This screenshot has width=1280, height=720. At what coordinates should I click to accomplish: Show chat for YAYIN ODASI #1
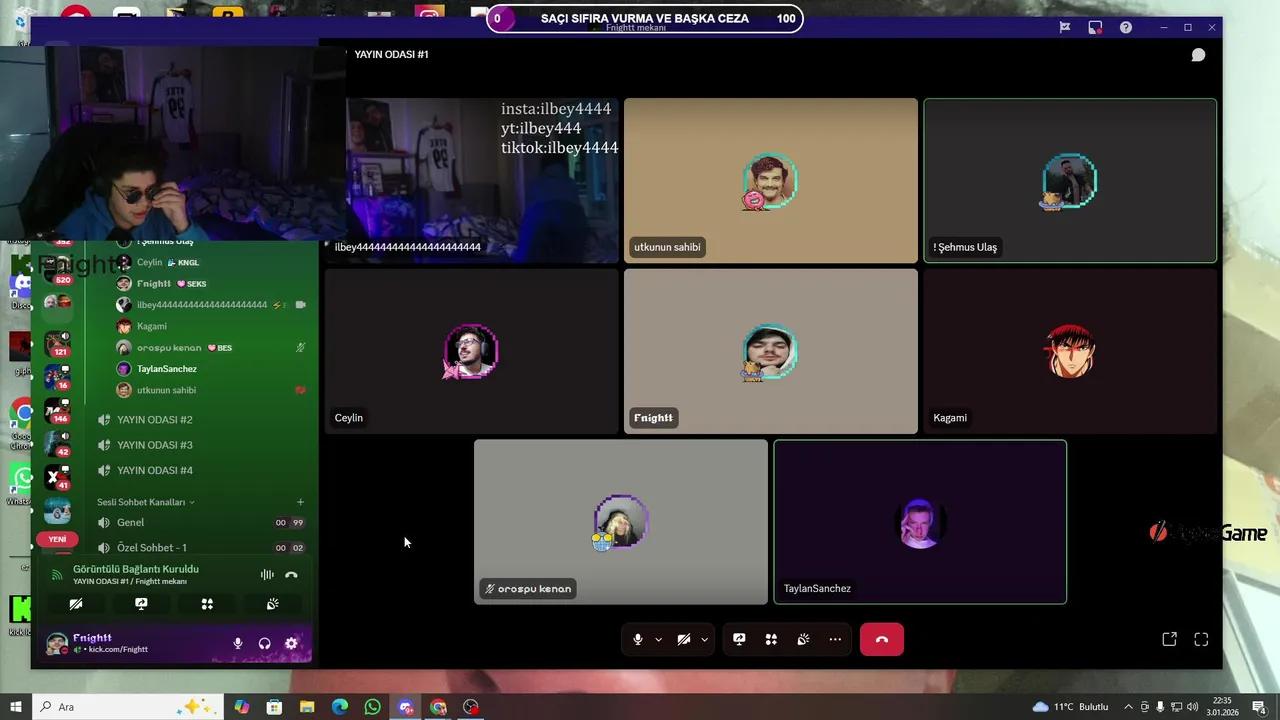[x=1198, y=55]
